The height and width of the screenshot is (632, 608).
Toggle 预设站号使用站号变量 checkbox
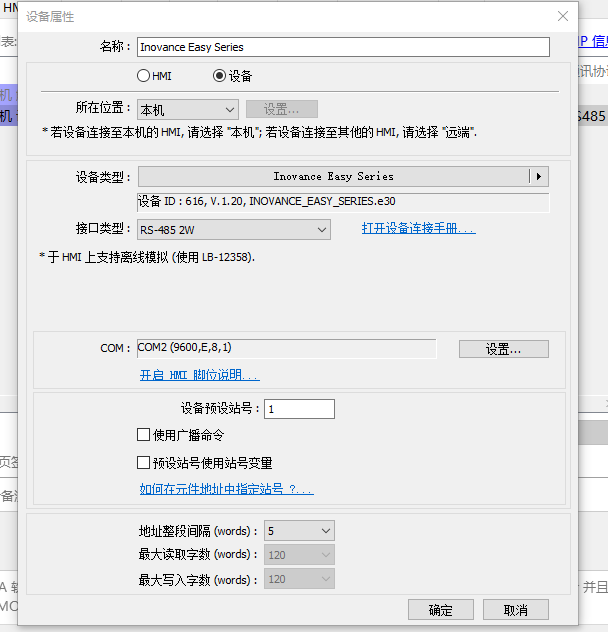point(144,463)
